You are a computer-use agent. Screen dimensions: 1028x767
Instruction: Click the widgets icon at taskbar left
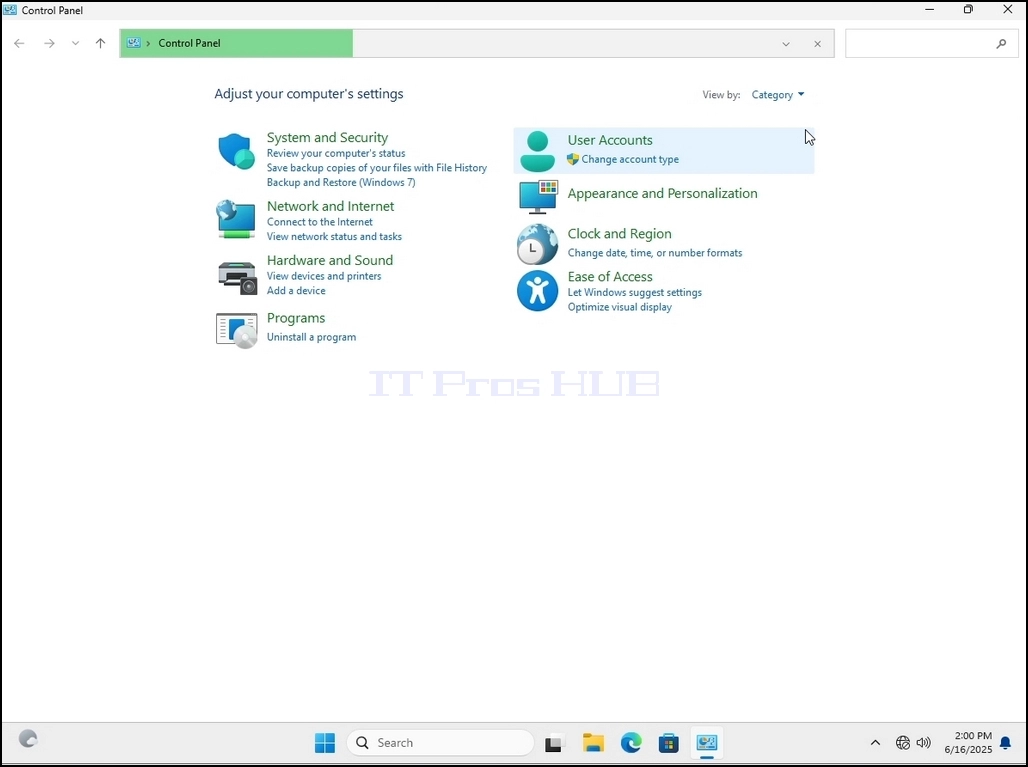[28, 739]
